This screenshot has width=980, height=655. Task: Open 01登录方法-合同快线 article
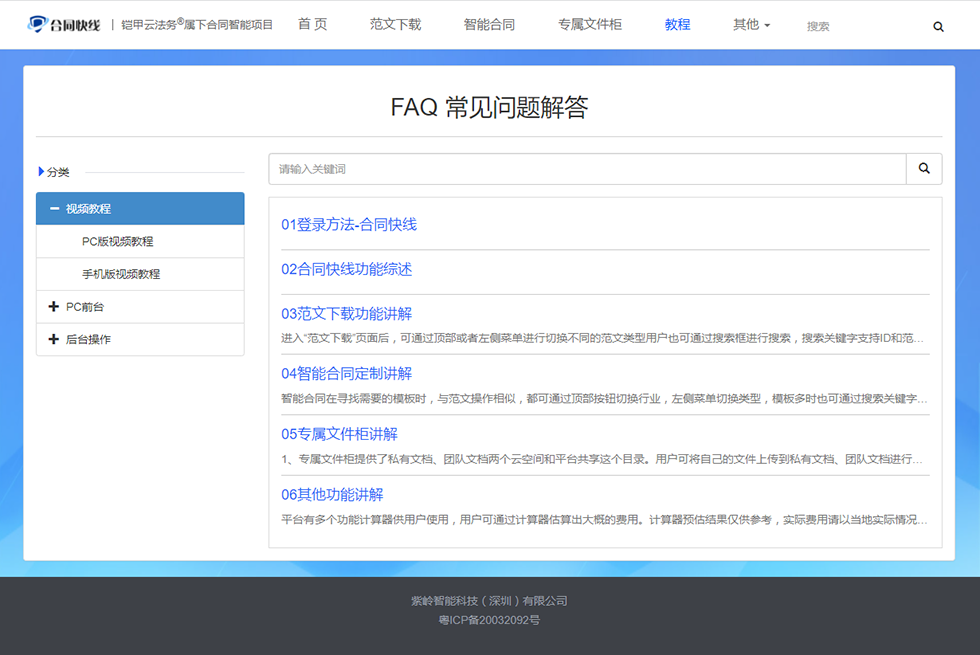click(x=349, y=224)
